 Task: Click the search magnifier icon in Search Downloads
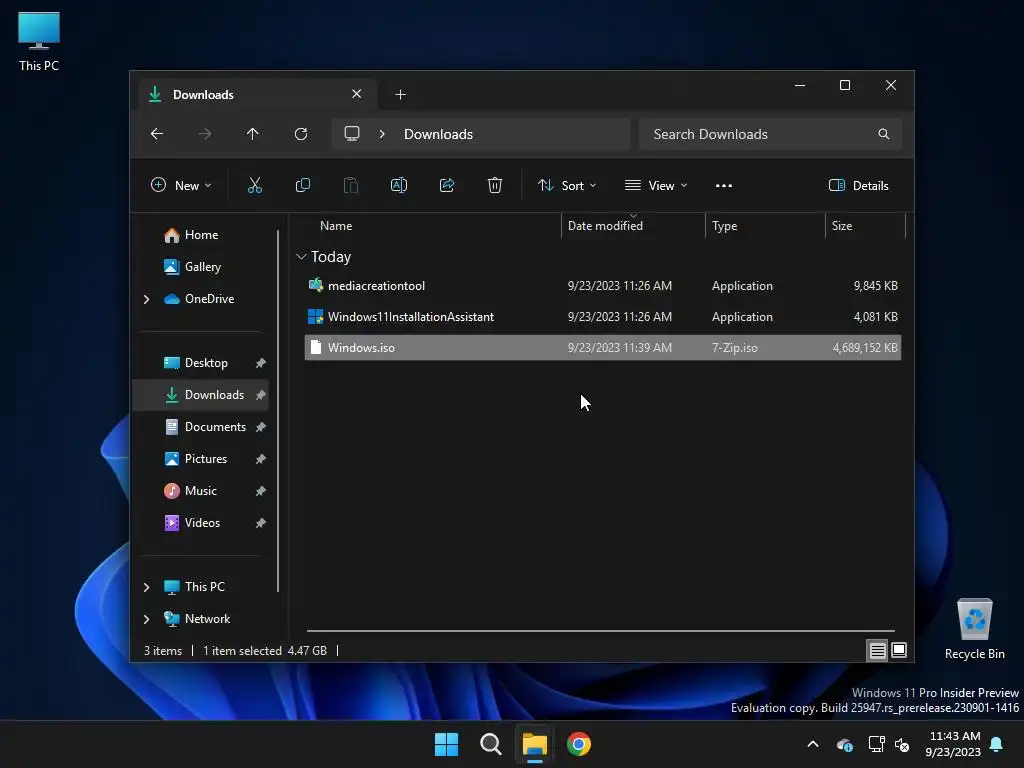(884, 134)
